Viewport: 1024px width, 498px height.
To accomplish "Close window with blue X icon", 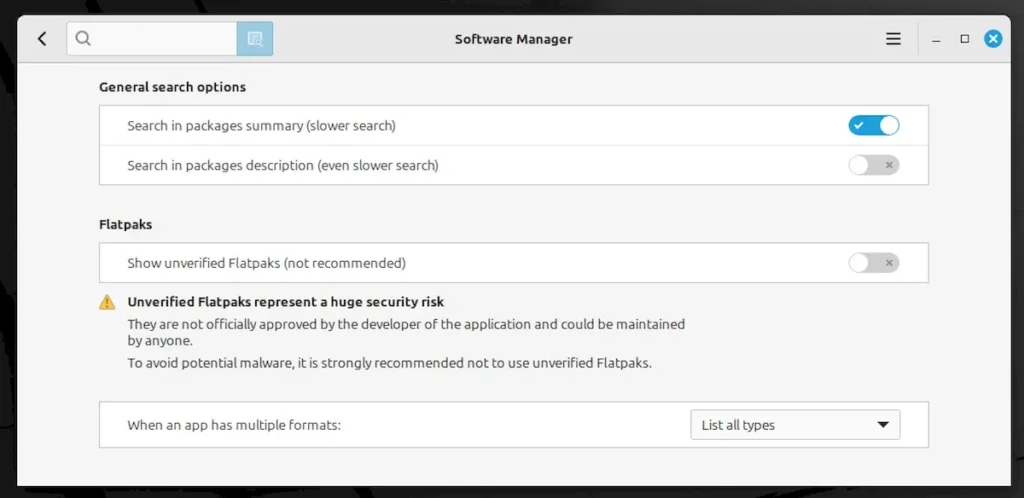I will [x=993, y=39].
